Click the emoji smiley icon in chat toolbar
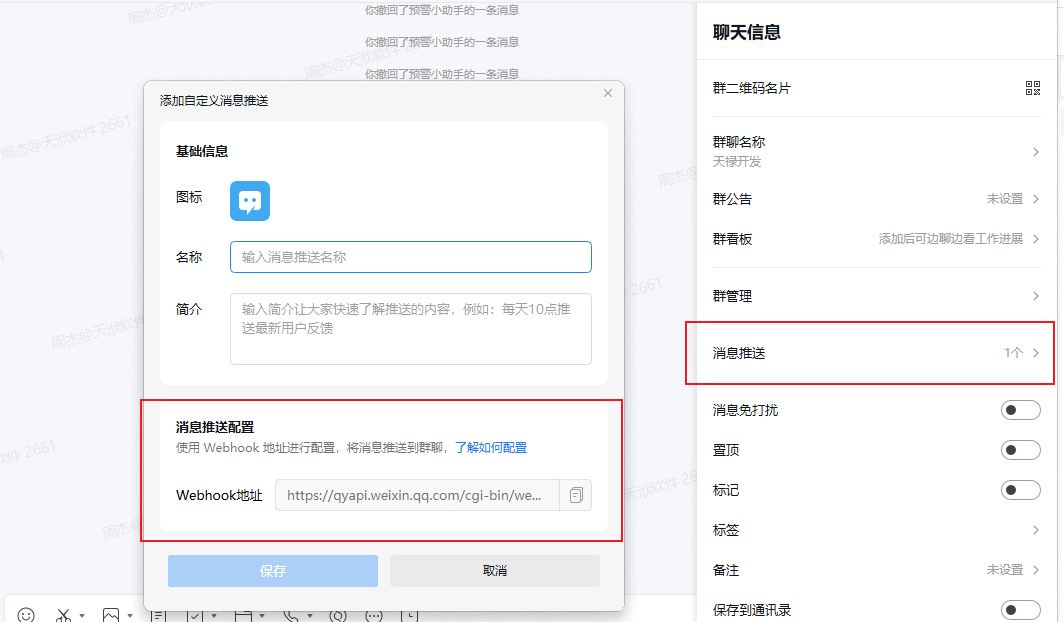 point(26,614)
